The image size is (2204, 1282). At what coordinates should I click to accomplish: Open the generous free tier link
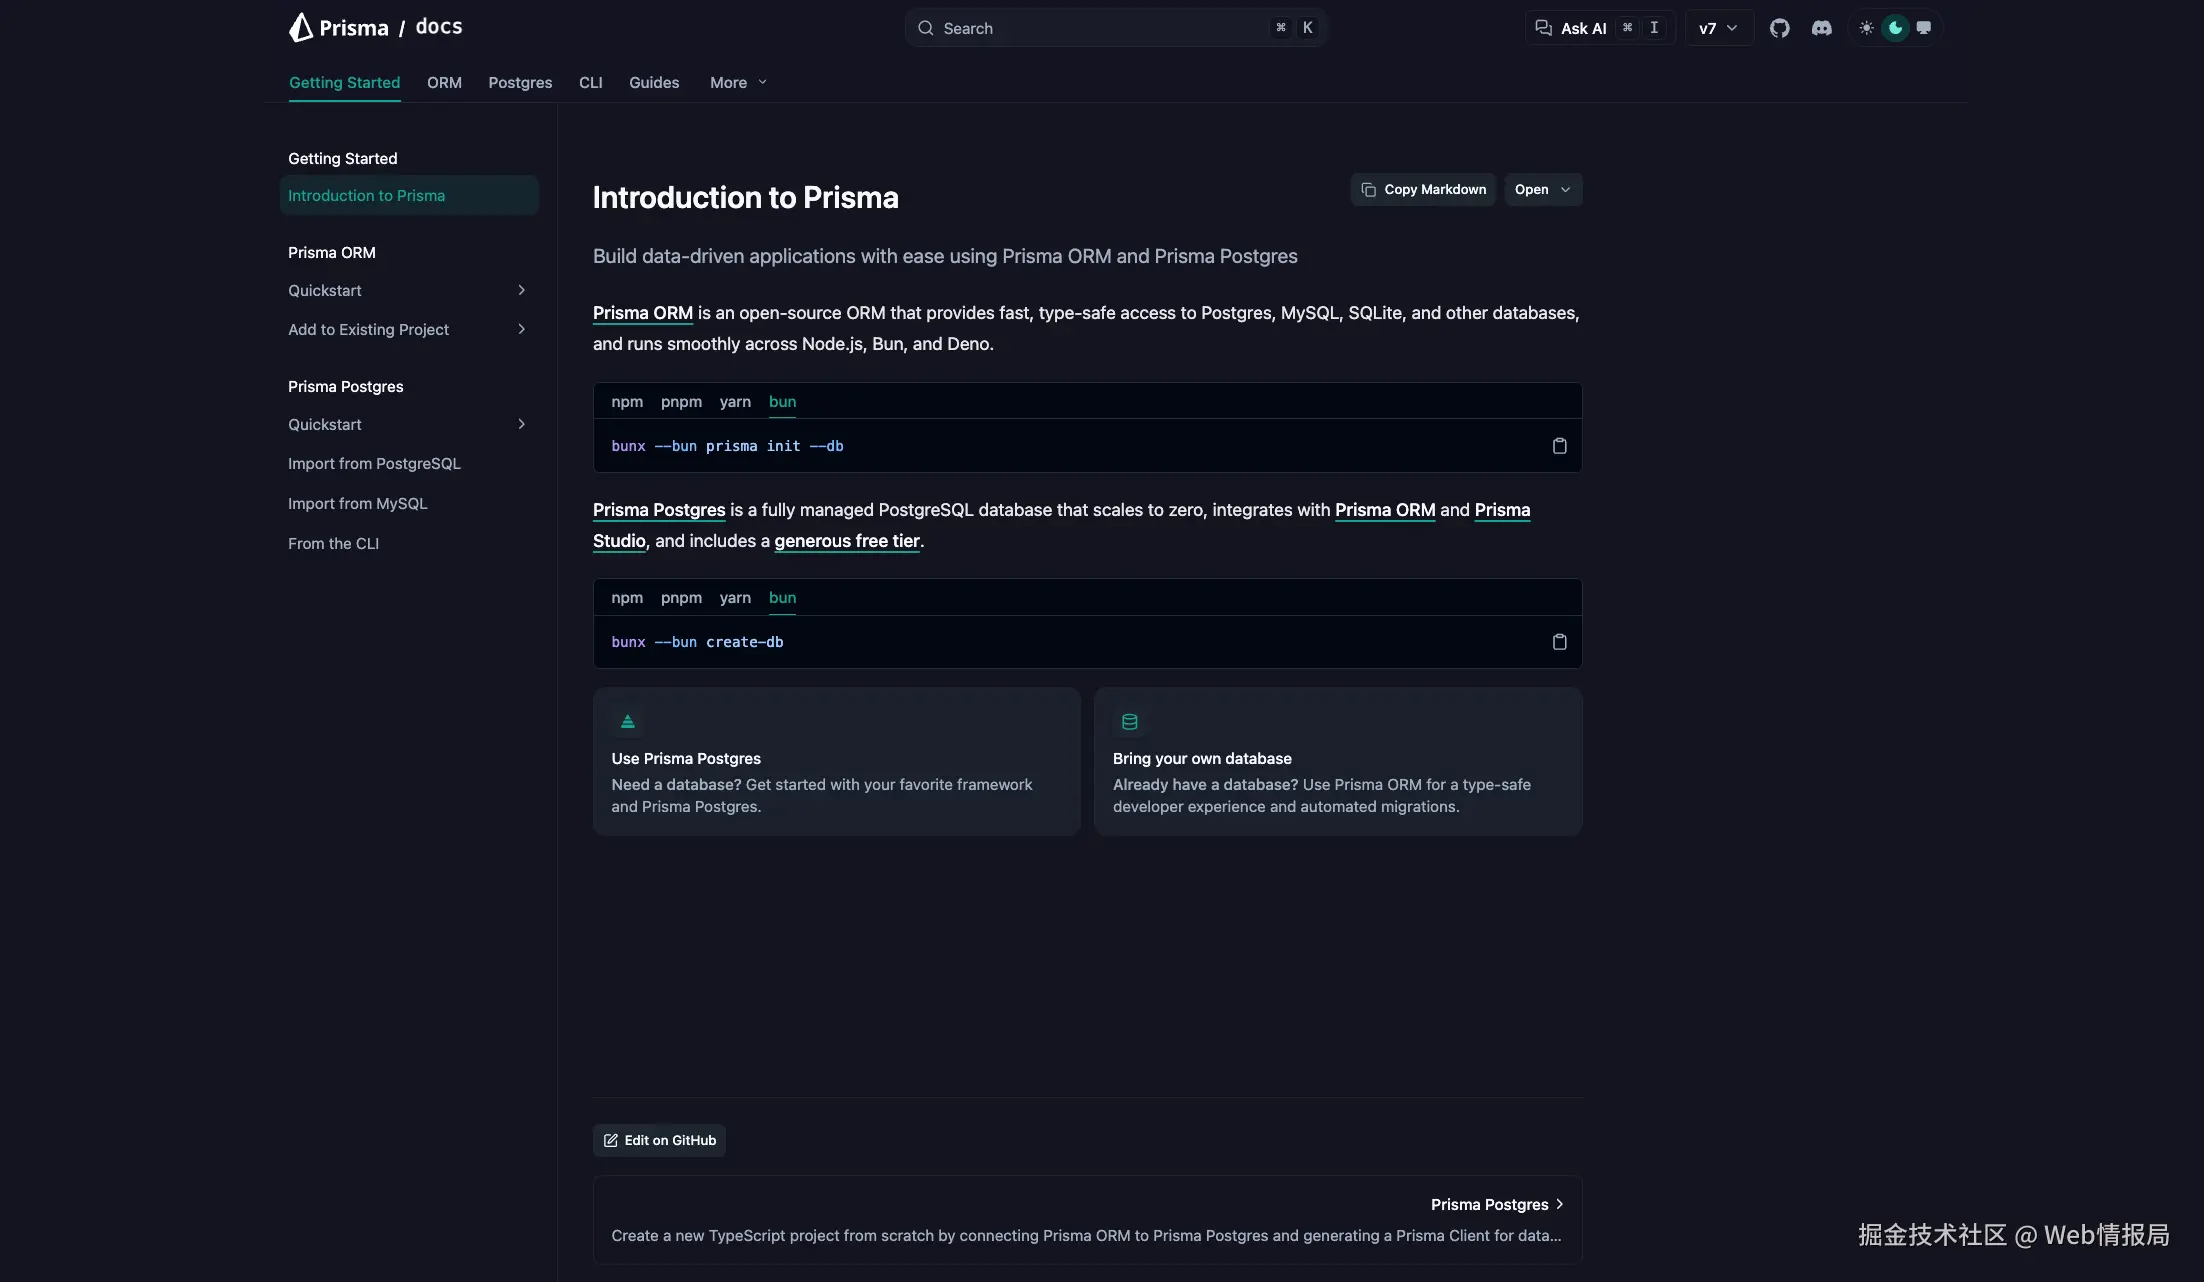tap(846, 541)
